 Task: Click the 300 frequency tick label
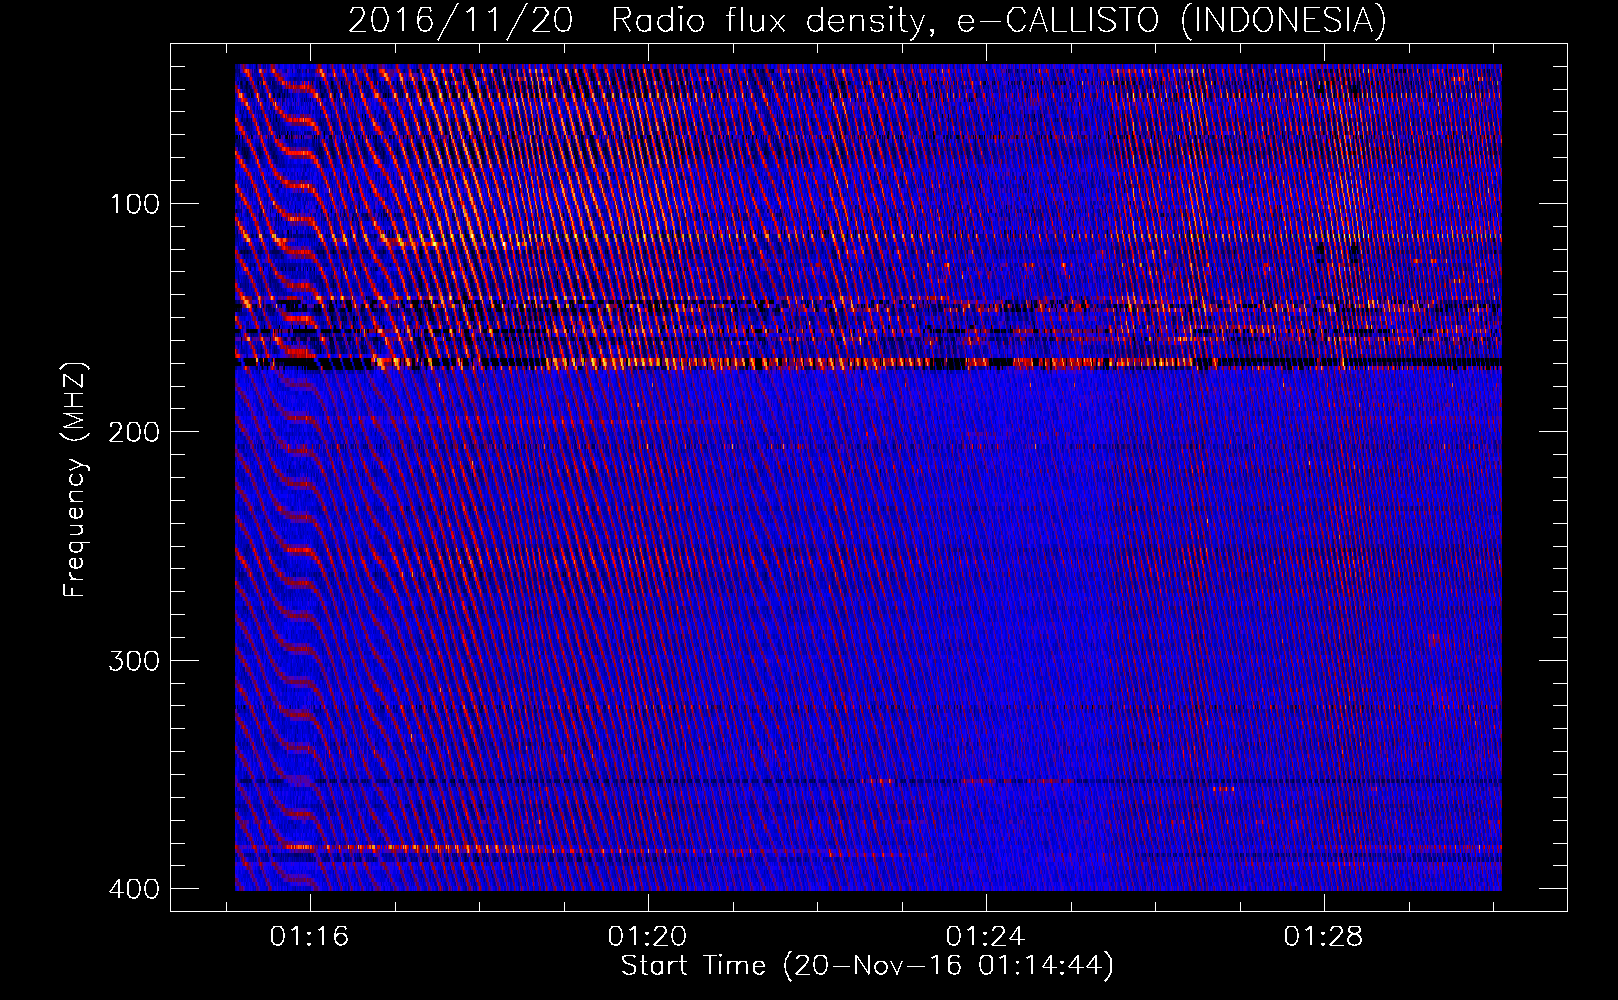pyautogui.click(x=134, y=661)
